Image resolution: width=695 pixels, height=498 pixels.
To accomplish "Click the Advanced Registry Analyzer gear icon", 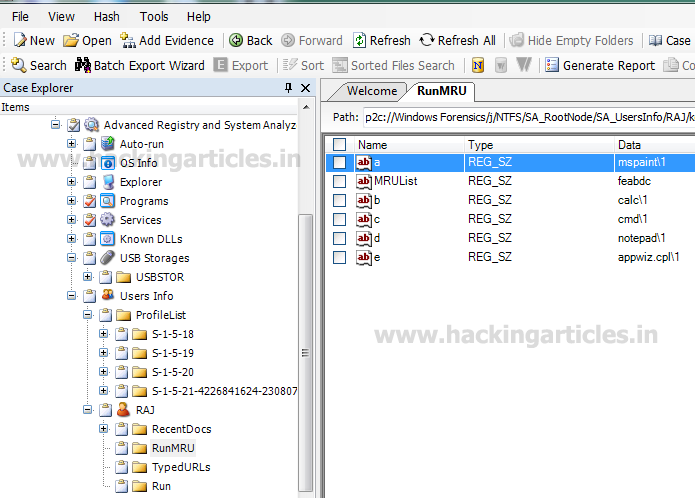I will pos(92,124).
